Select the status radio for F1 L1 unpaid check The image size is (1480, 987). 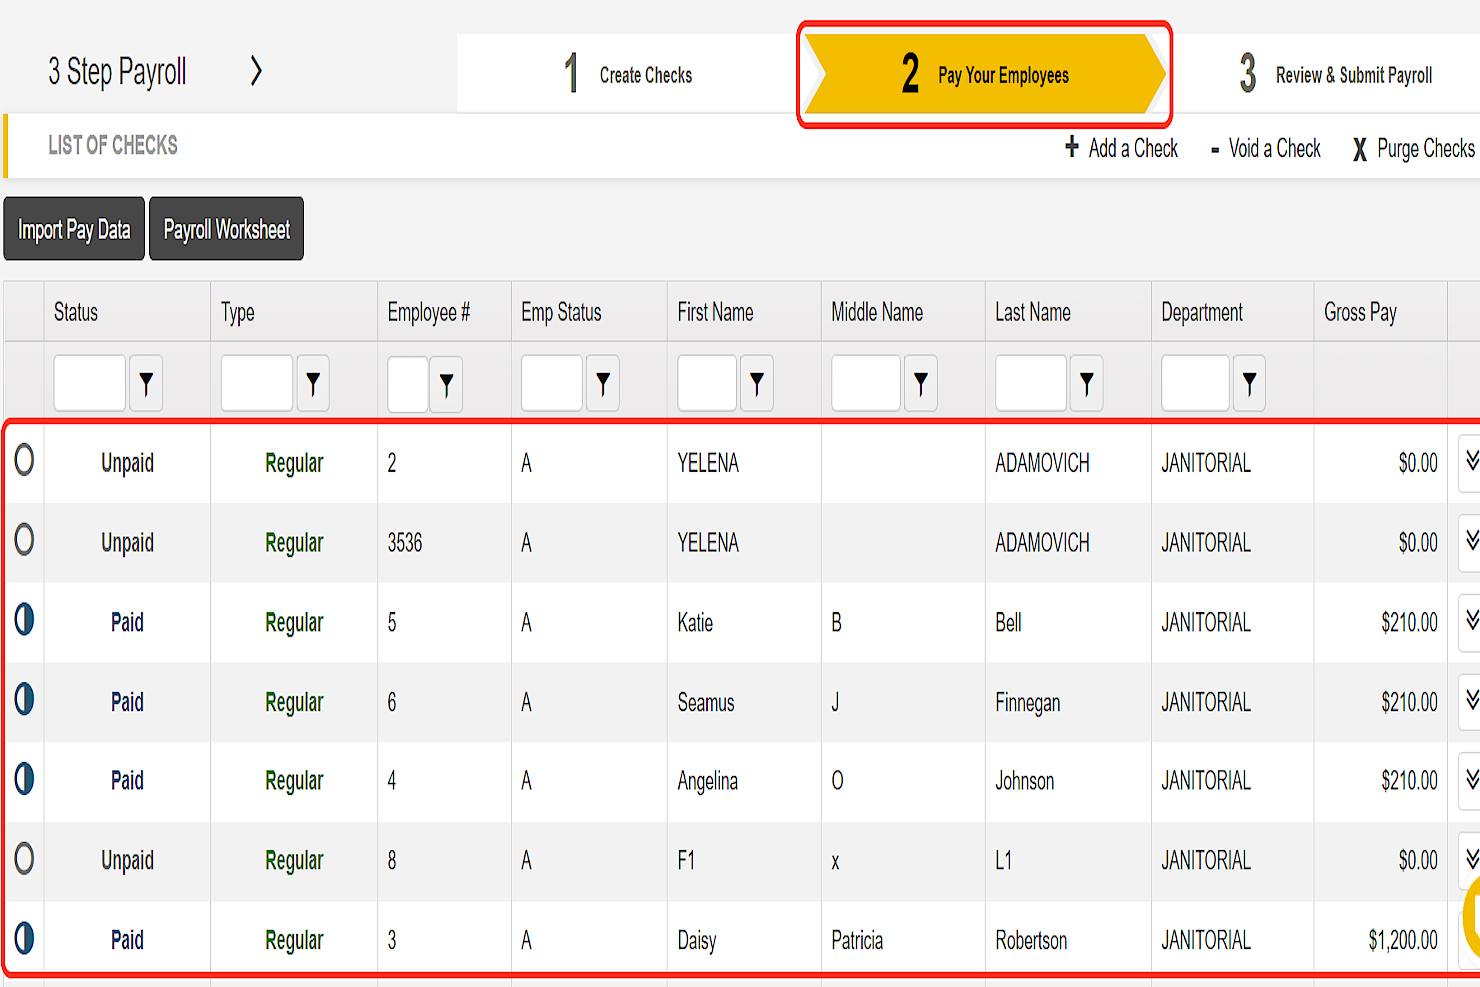point(24,859)
